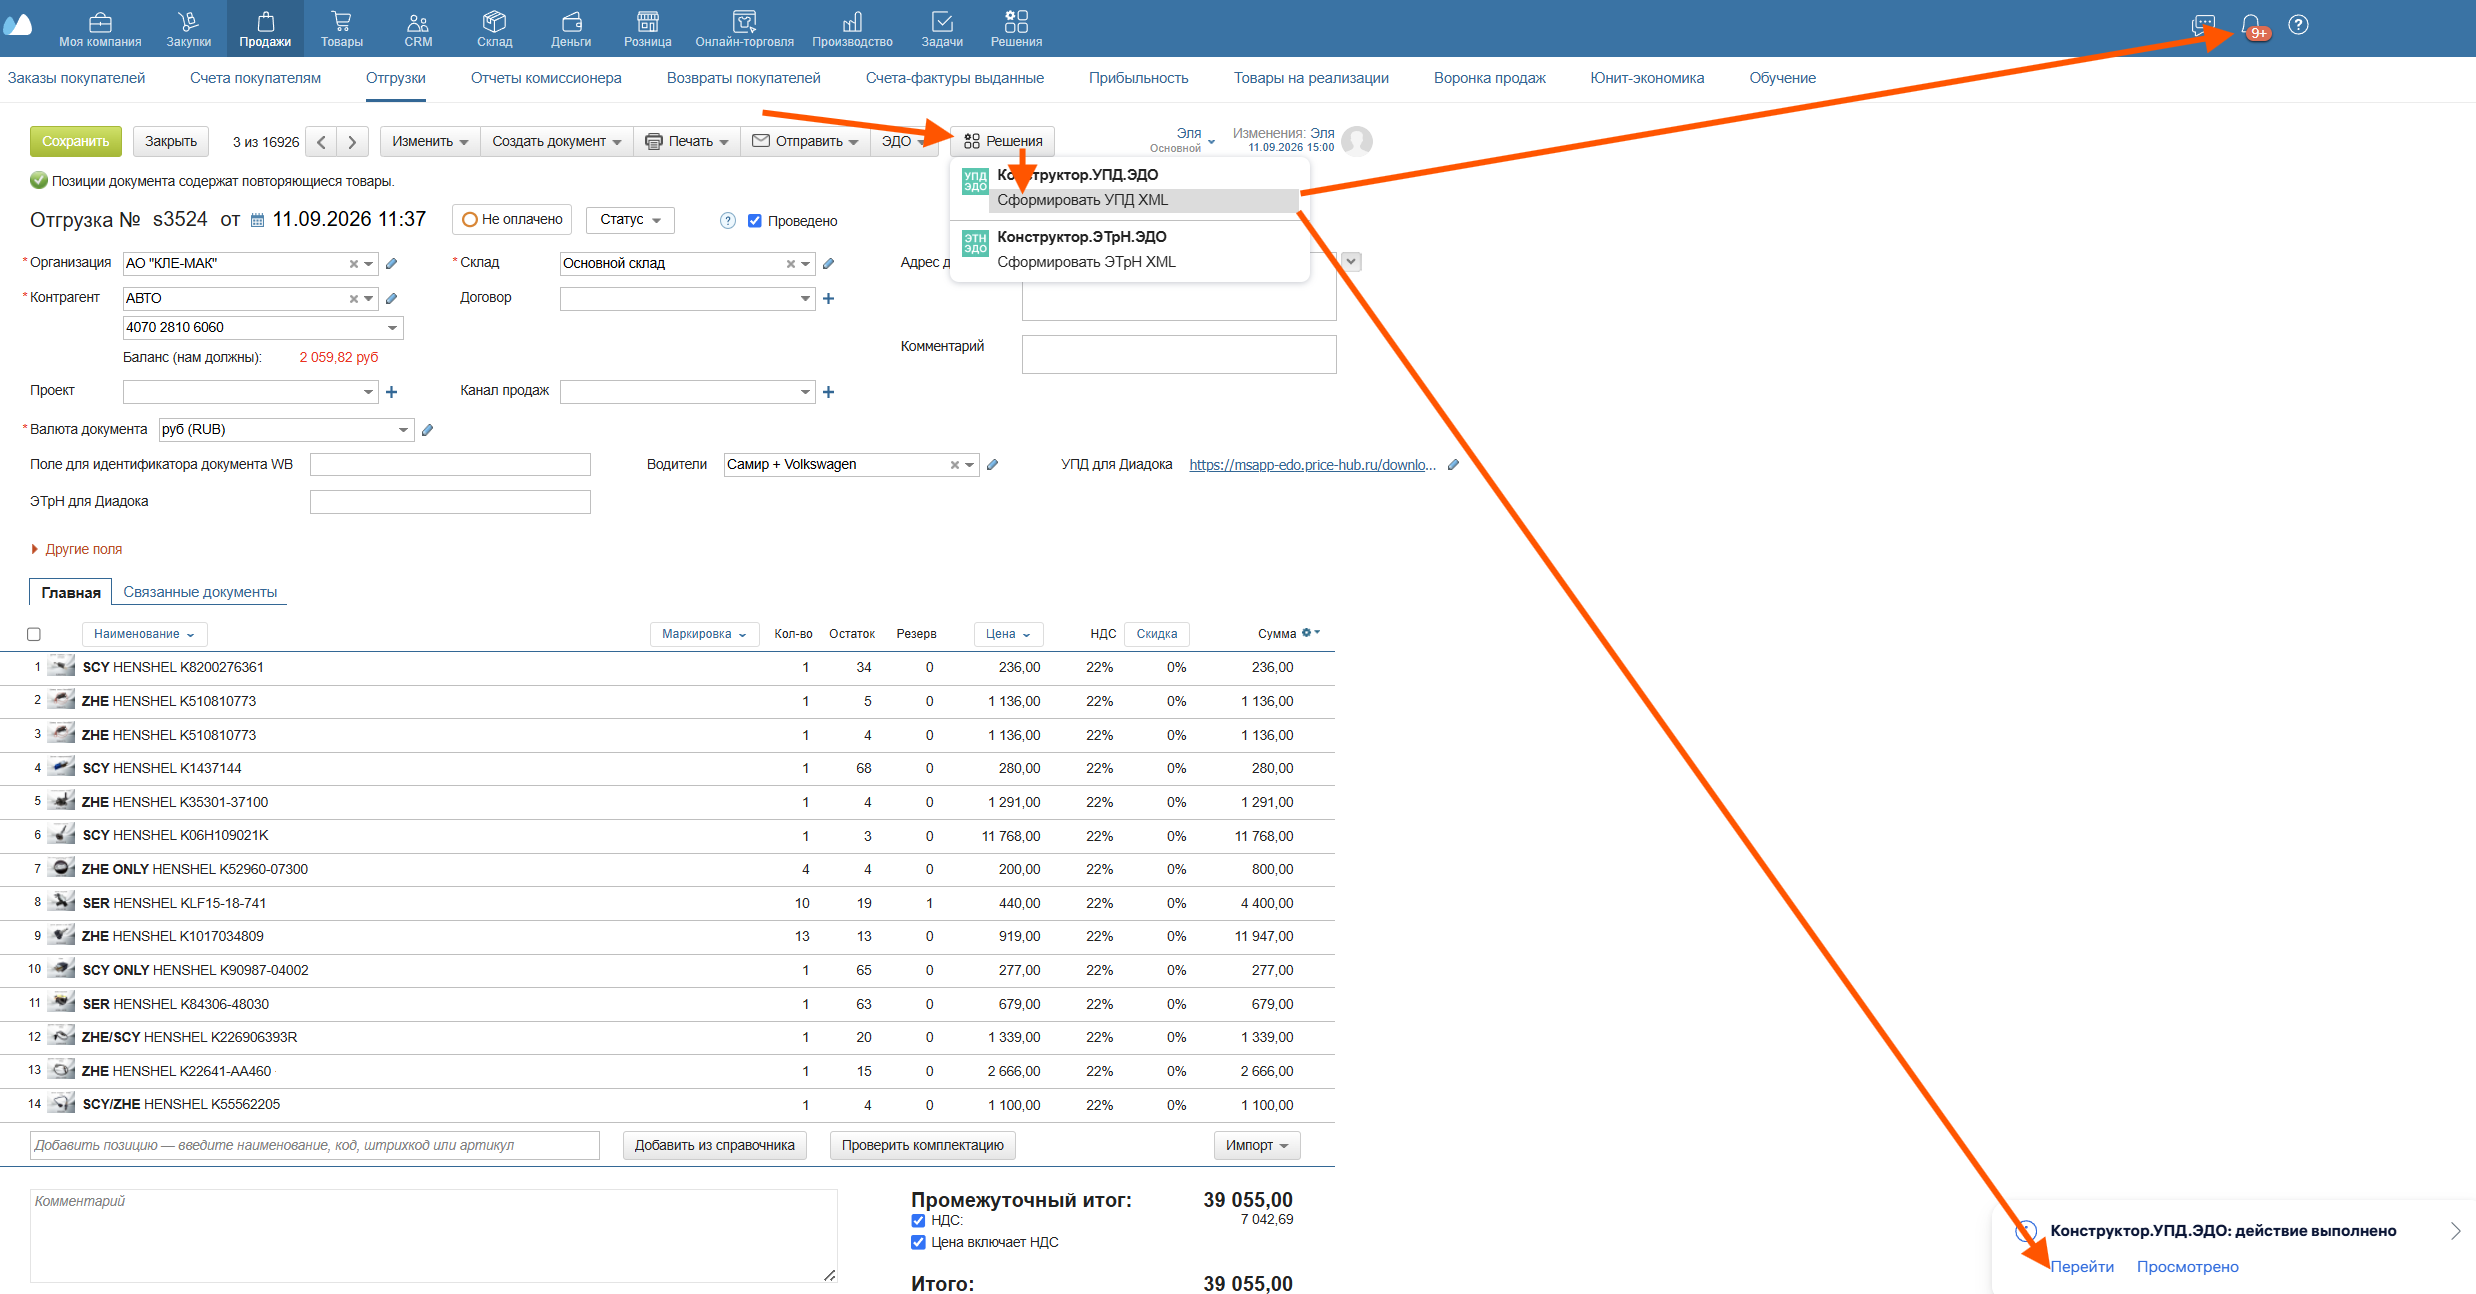Follow the Перейти notification link
The height and width of the screenshot is (1294, 2476).
tap(2082, 1267)
